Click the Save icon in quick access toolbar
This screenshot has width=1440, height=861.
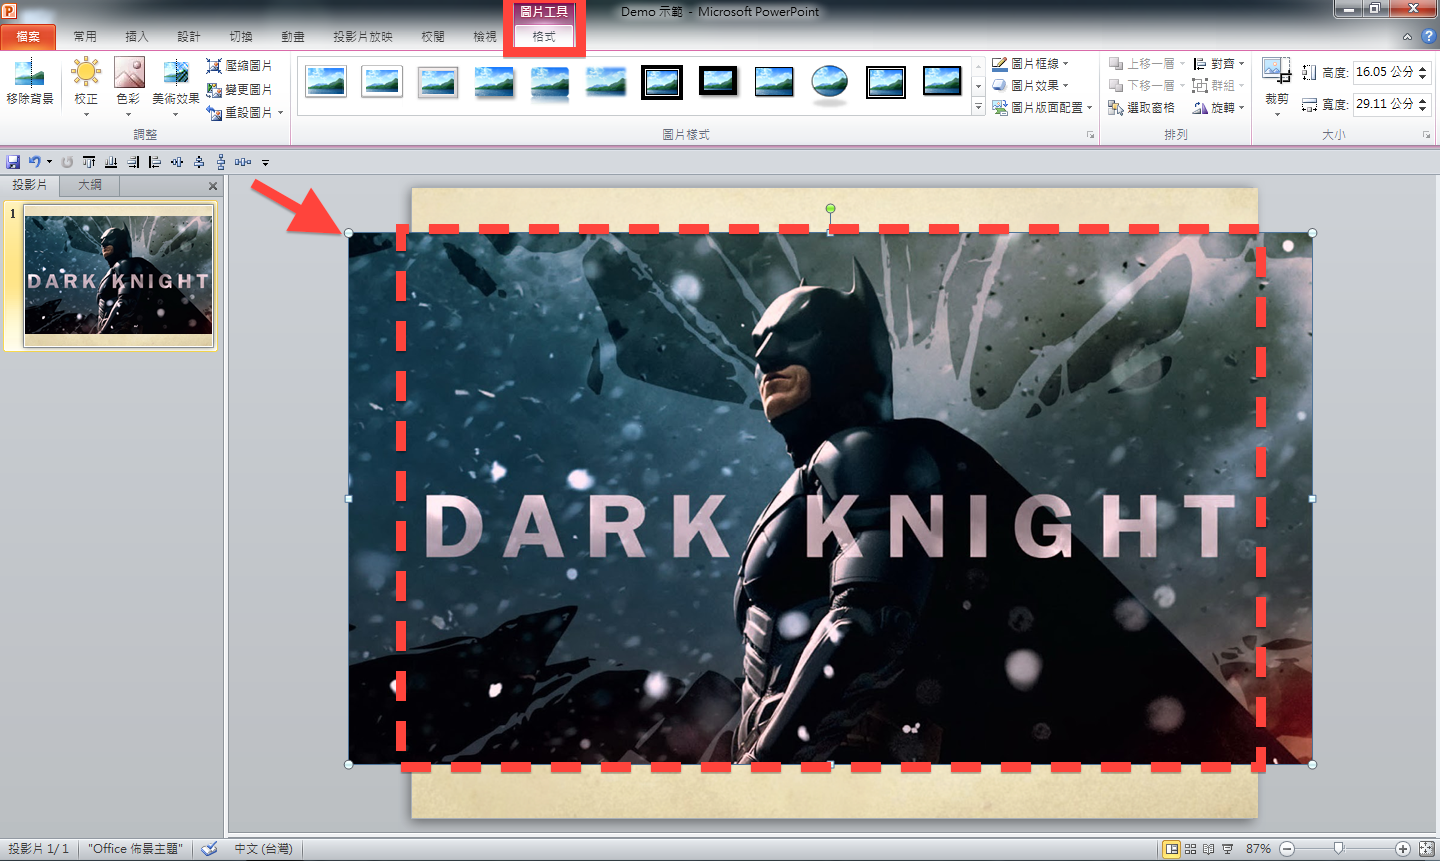(x=13, y=162)
